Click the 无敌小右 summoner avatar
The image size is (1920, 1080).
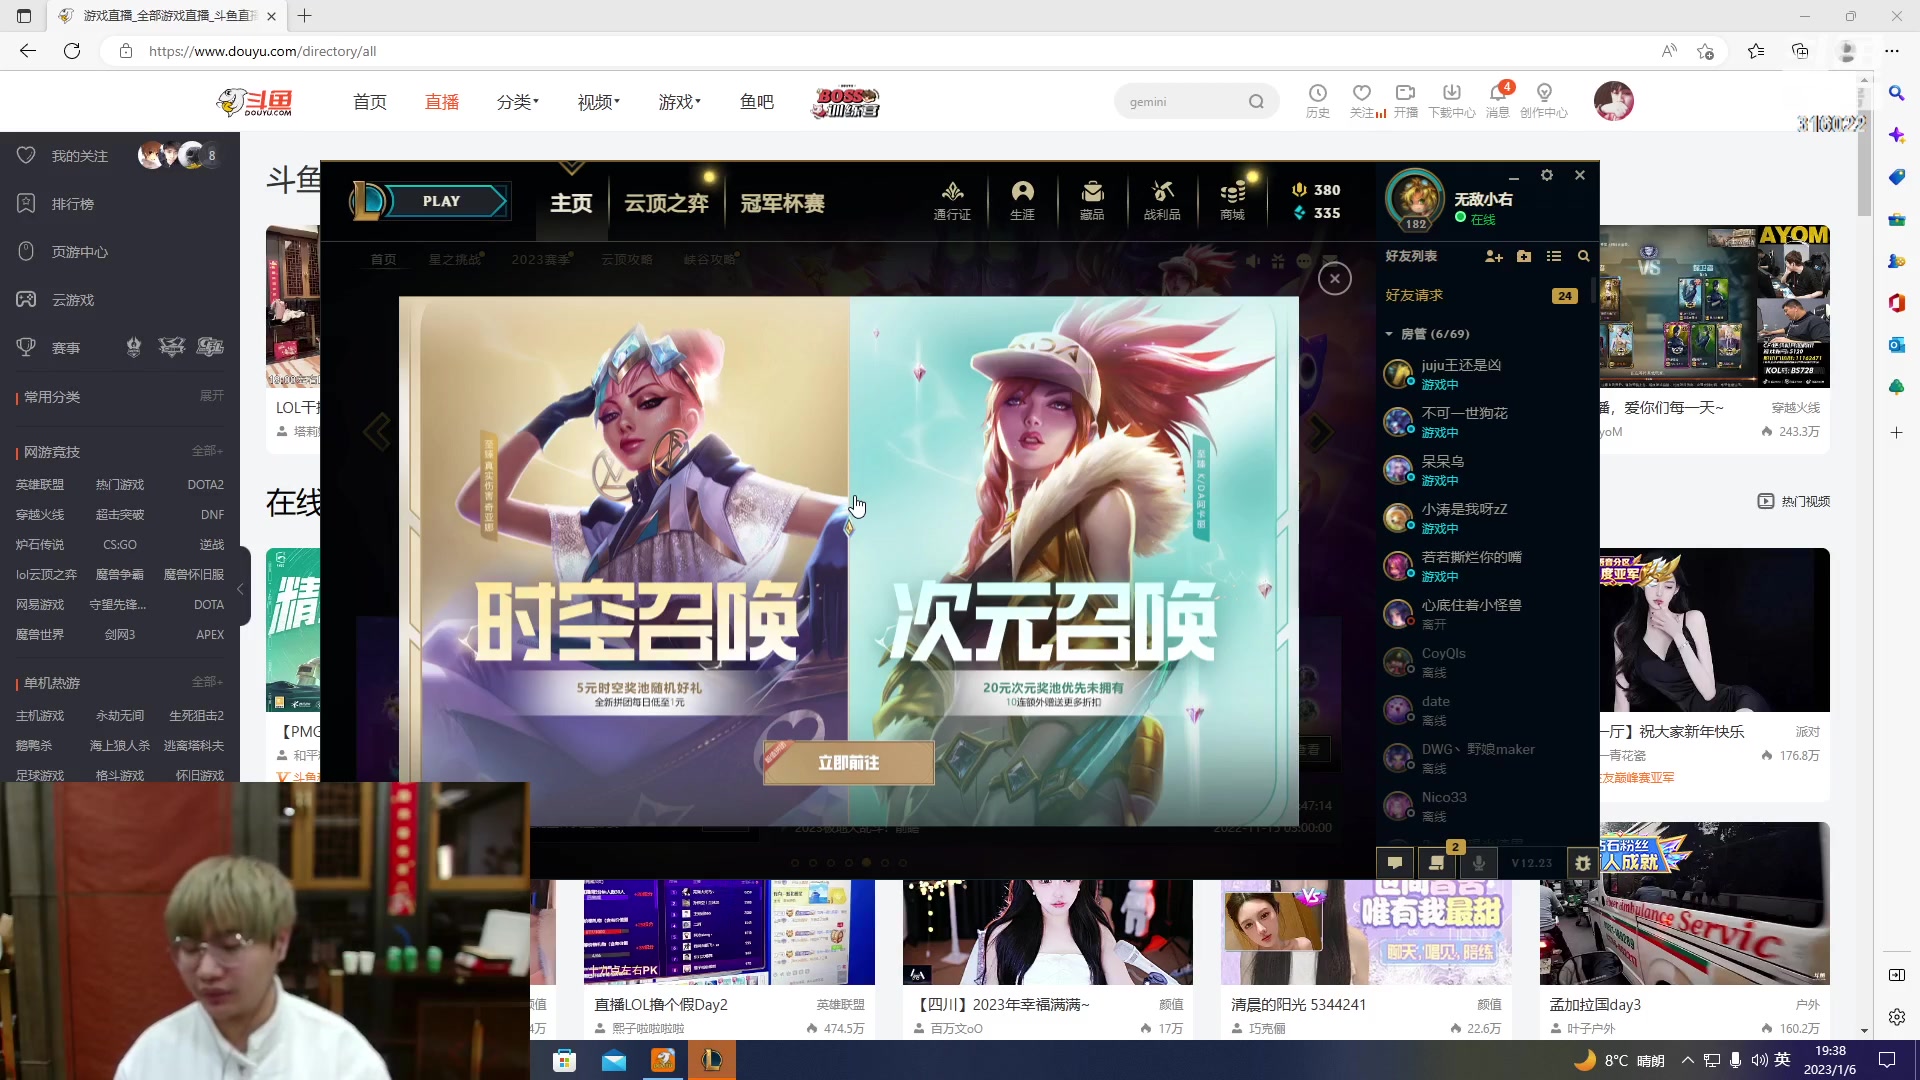1415,198
